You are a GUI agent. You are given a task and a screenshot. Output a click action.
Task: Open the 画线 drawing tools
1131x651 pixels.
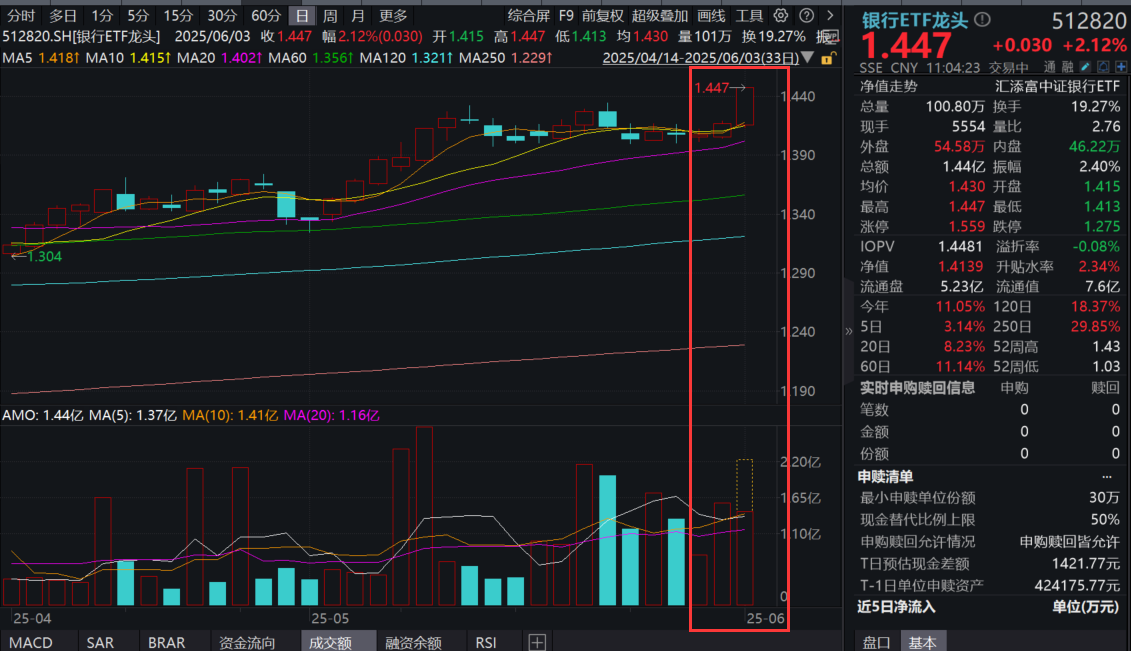point(711,15)
